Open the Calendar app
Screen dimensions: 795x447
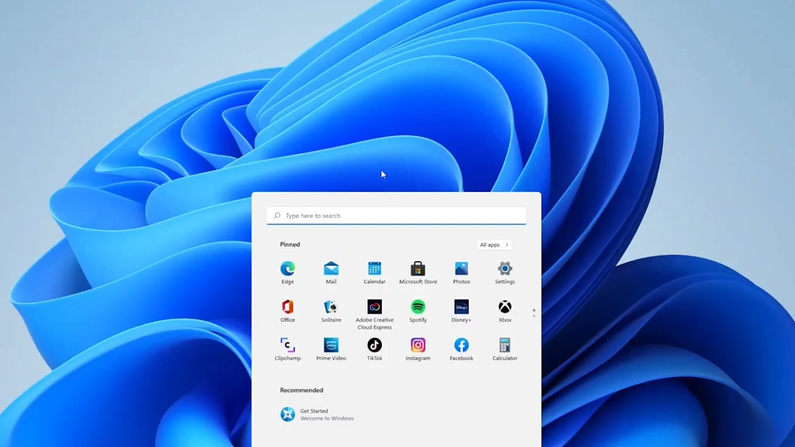coord(374,269)
